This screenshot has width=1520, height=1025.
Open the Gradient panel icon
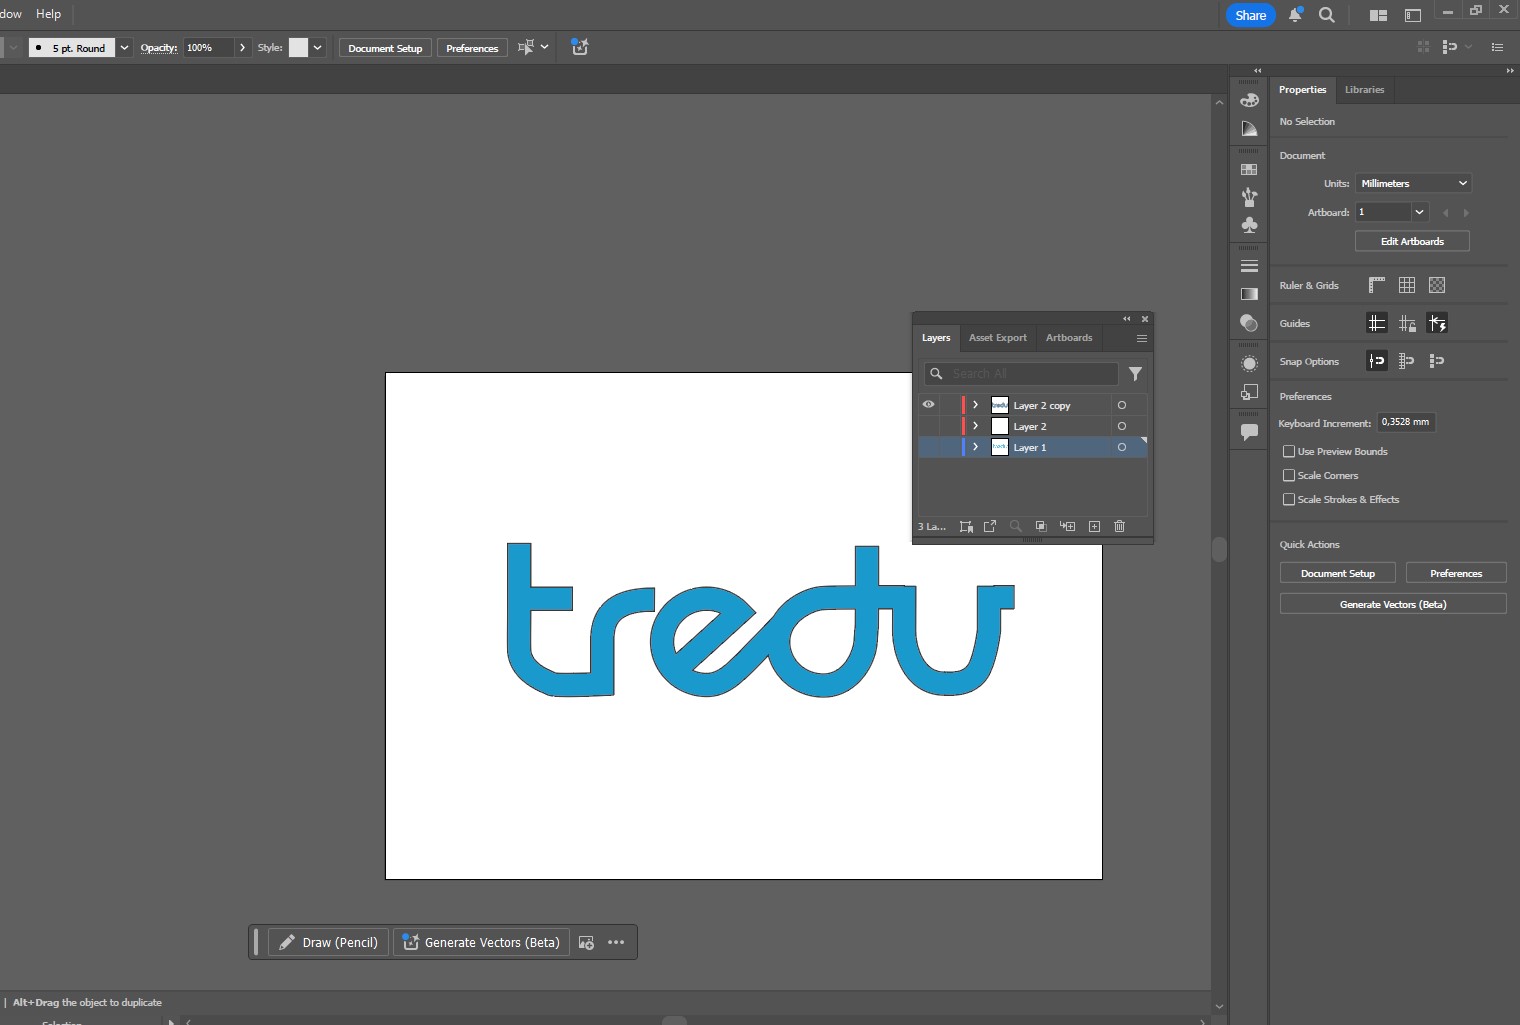[1249, 294]
